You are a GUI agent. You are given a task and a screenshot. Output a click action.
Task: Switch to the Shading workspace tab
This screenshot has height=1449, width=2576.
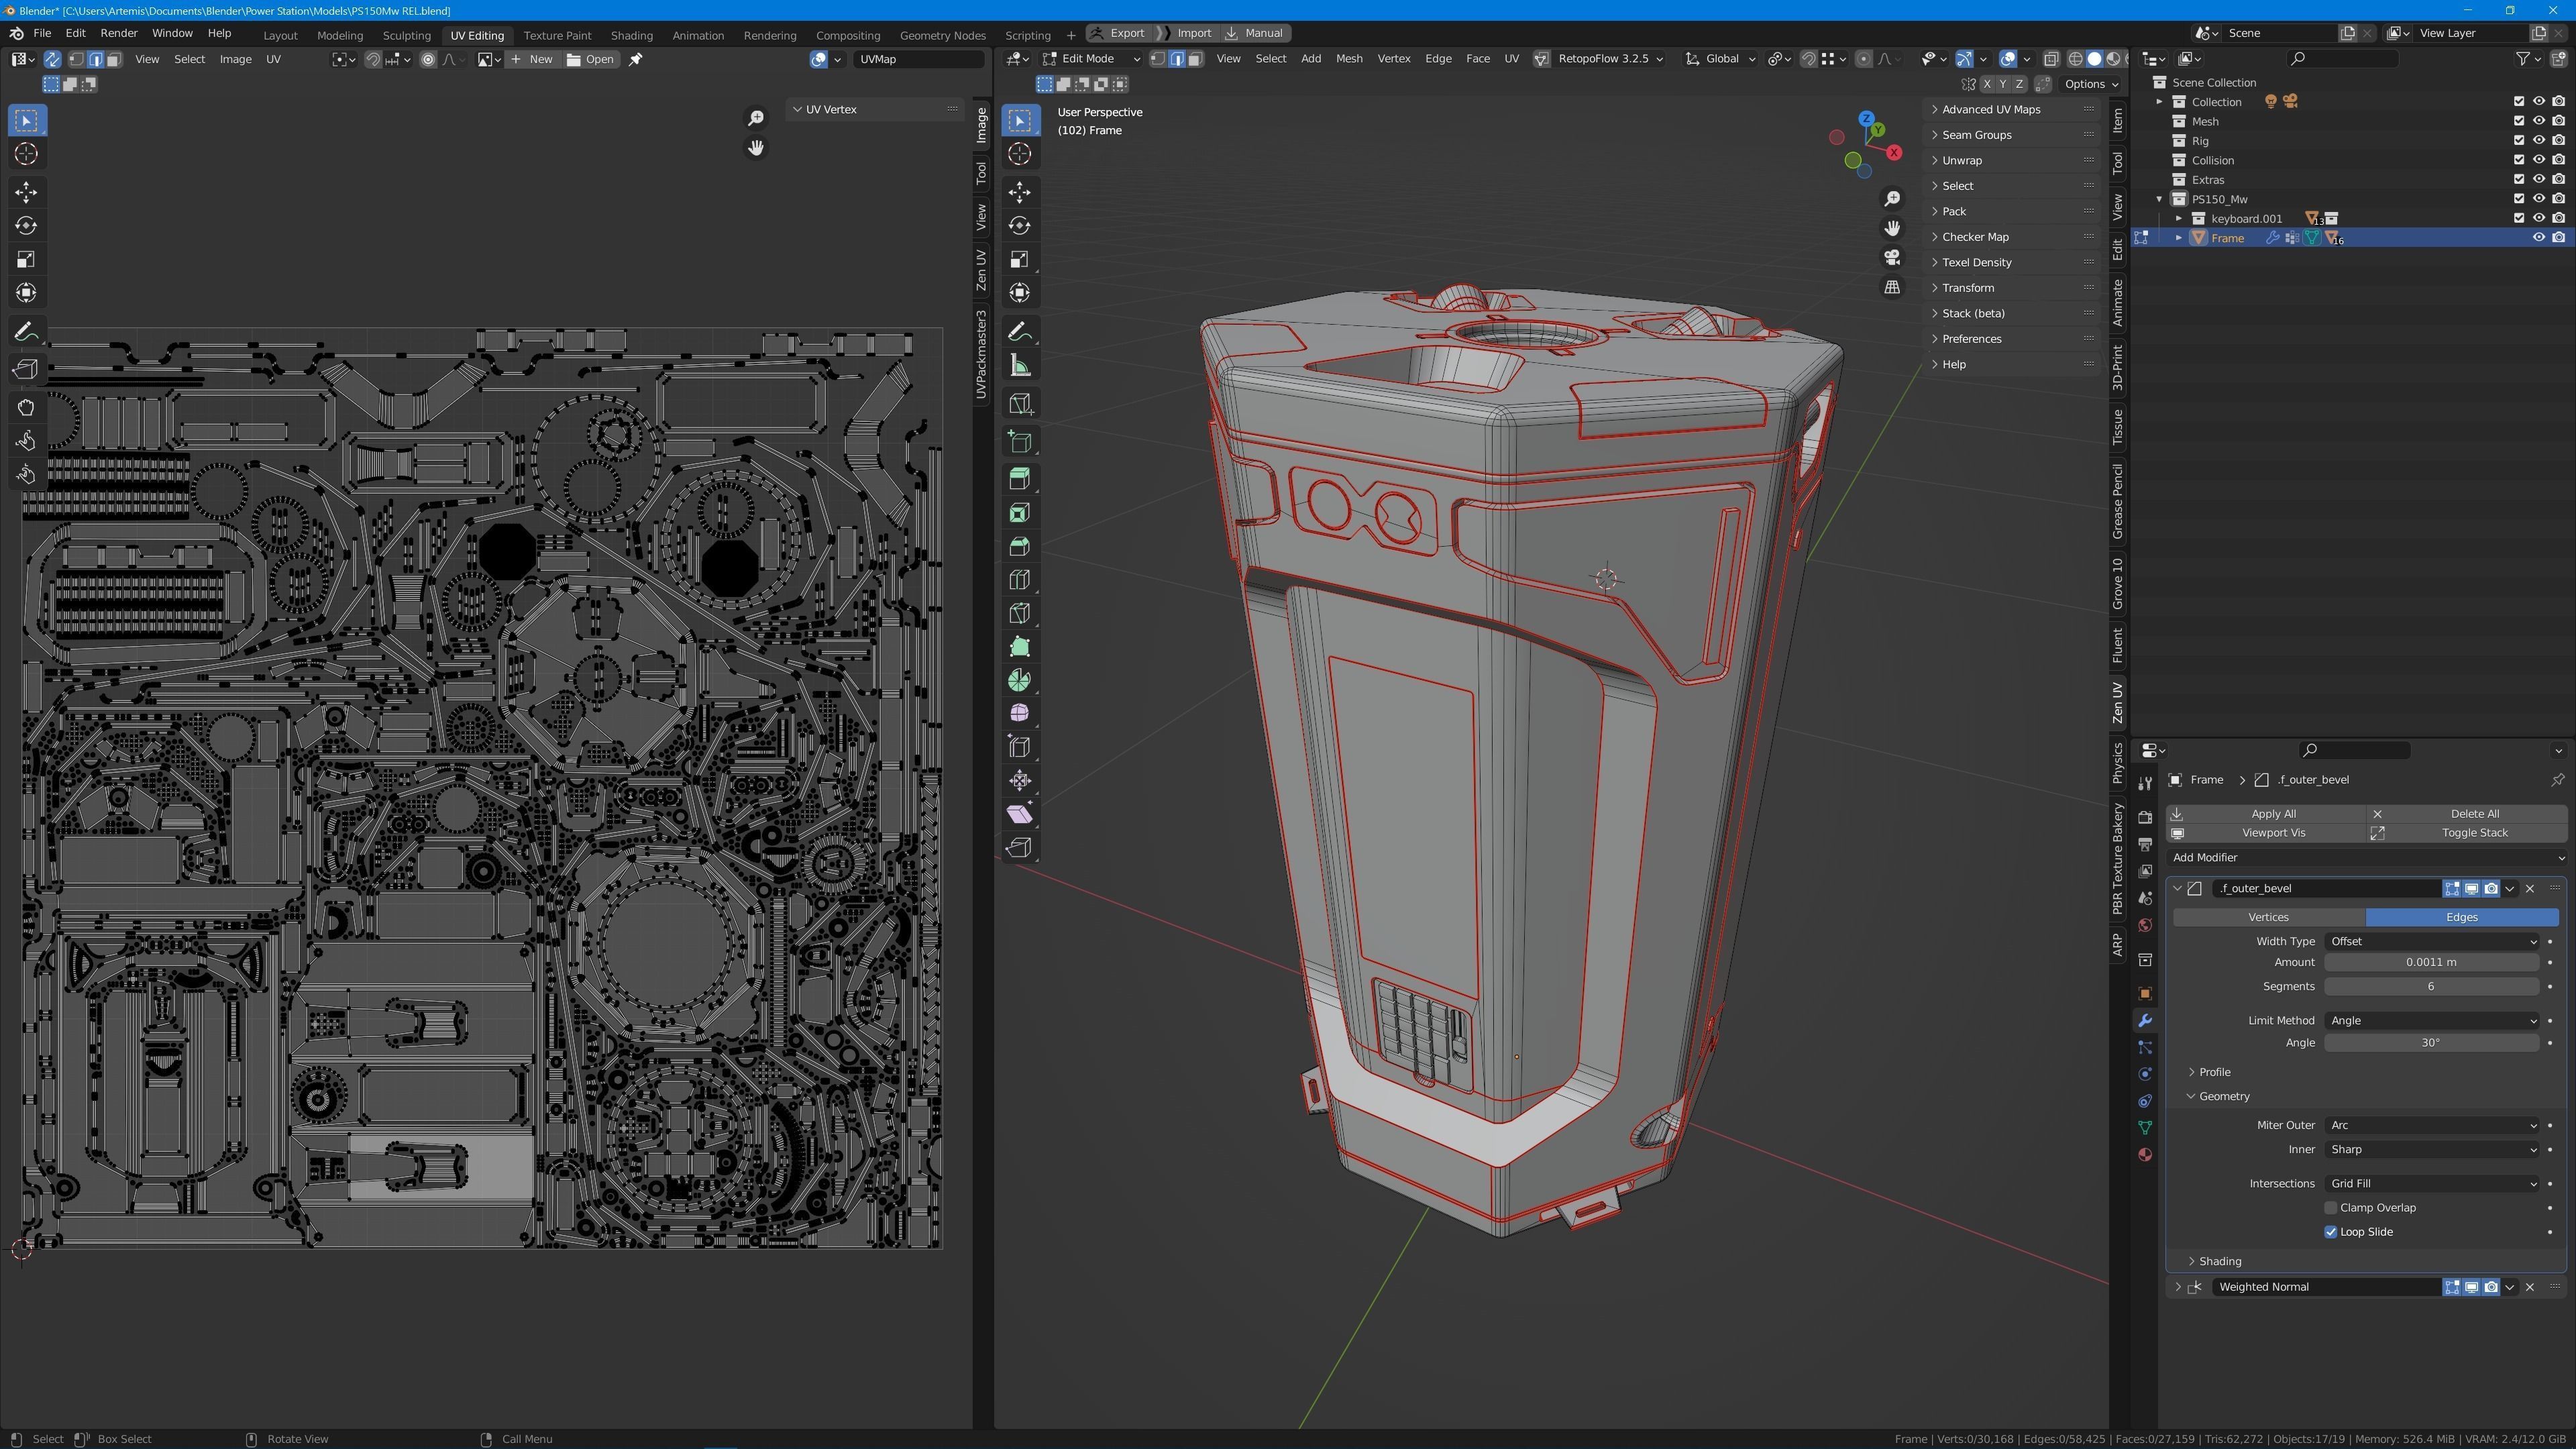click(x=631, y=35)
